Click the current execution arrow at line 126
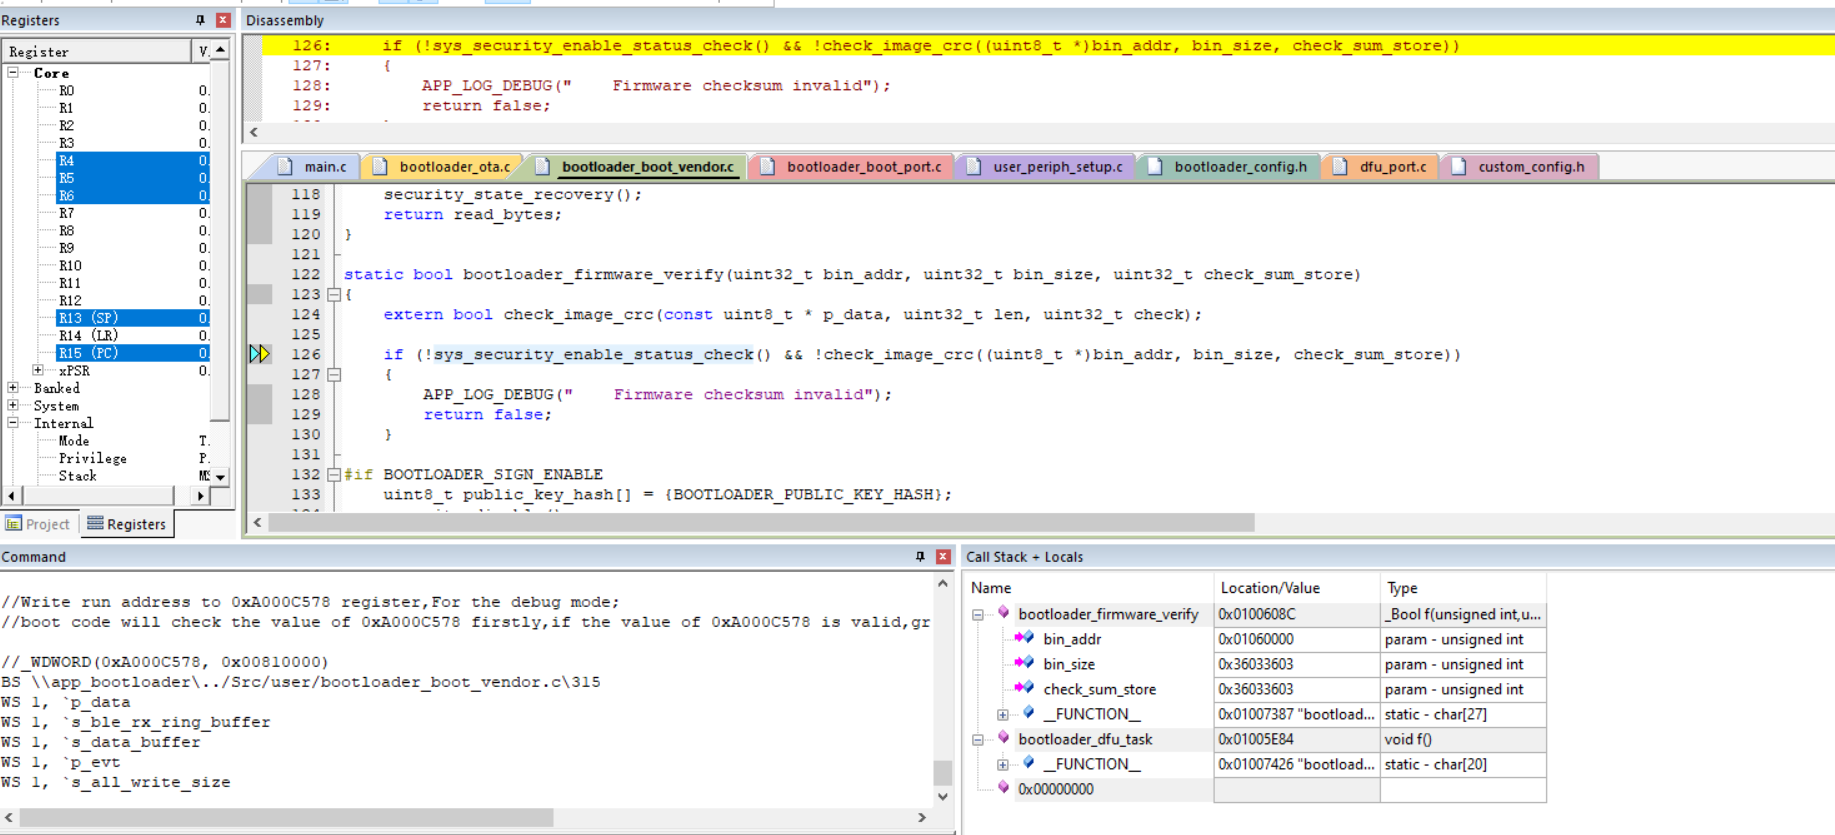The image size is (1835, 835). [260, 354]
